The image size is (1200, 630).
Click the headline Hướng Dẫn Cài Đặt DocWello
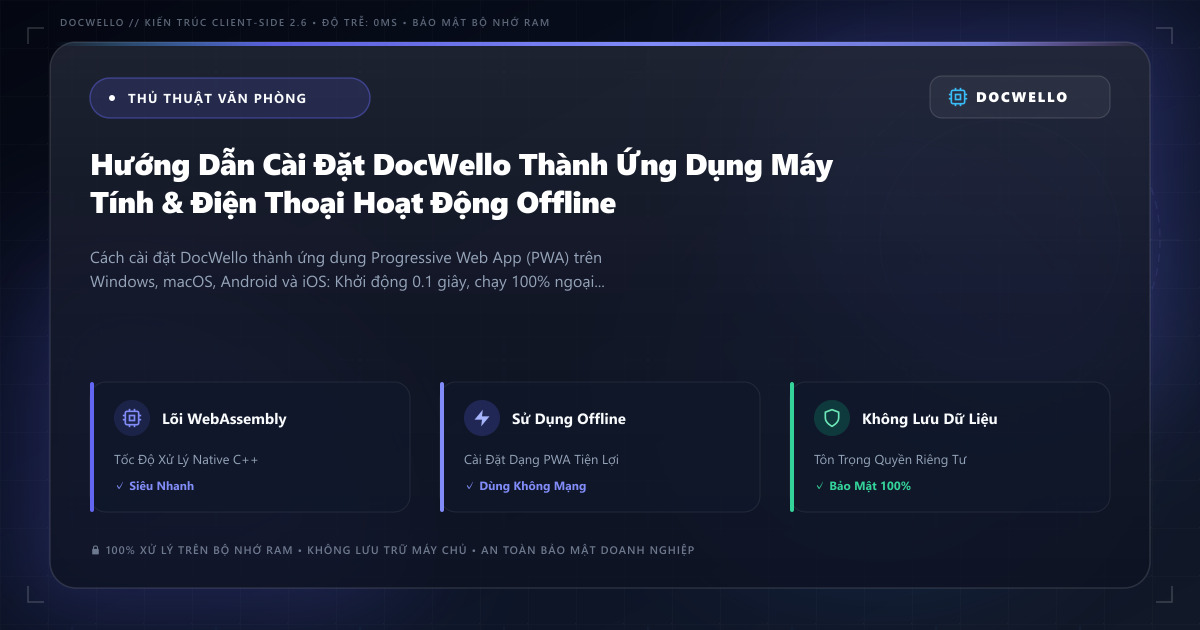pyautogui.click(x=461, y=184)
